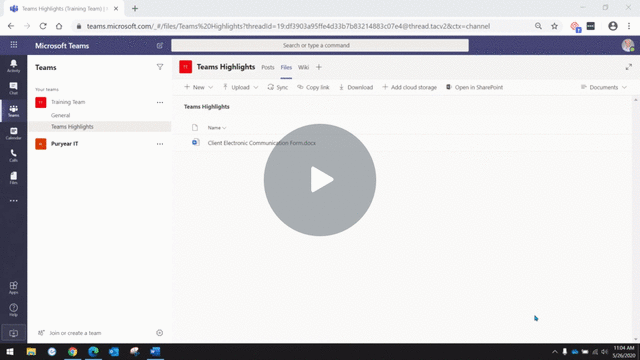Open Client Electronic Communication Form.docx

pyautogui.click(x=262, y=143)
